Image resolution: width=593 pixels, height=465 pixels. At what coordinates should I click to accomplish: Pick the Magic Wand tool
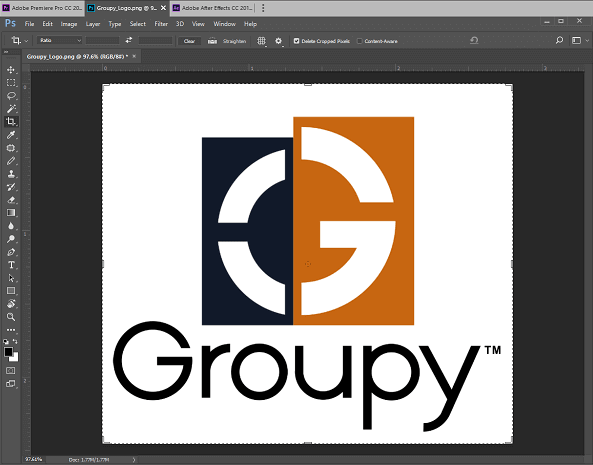pos(11,109)
